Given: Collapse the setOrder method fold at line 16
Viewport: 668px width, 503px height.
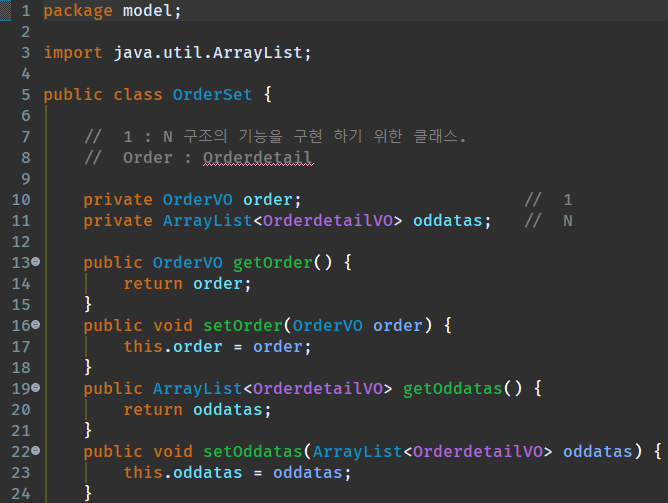Looking at the screenshot, I should [x=36, y=325].
